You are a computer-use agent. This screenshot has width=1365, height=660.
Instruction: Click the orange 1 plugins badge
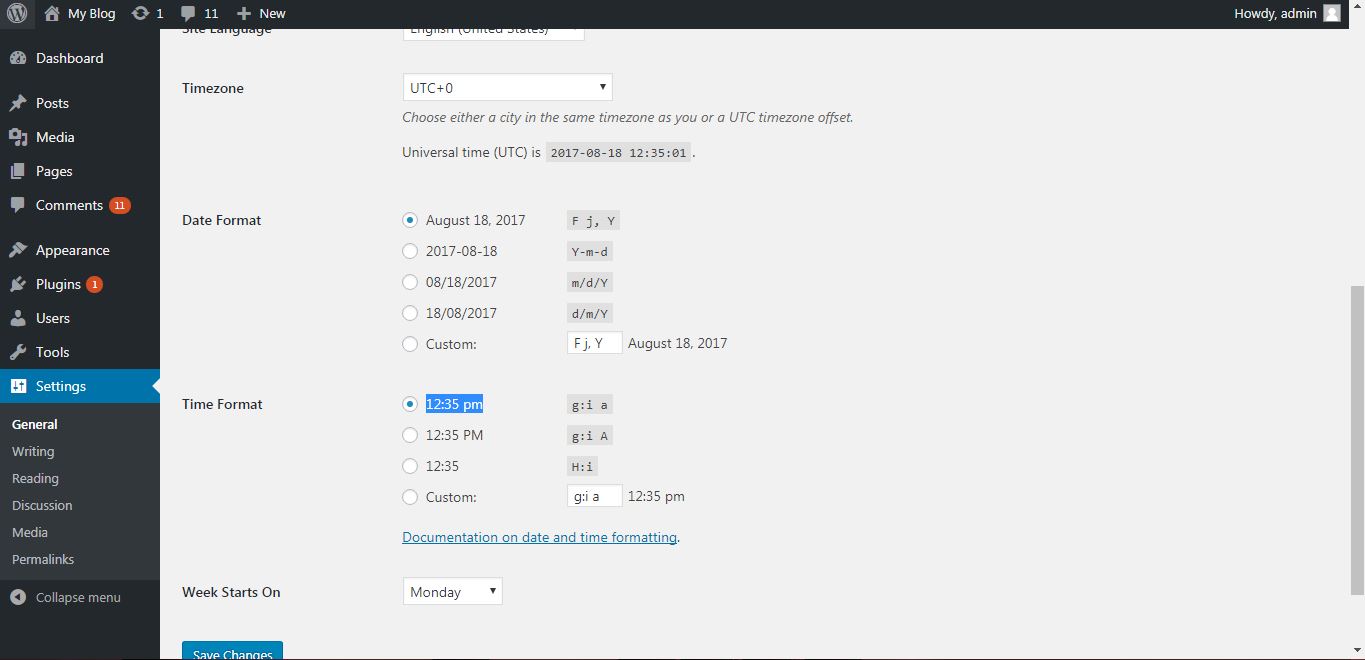pos(94,284)
